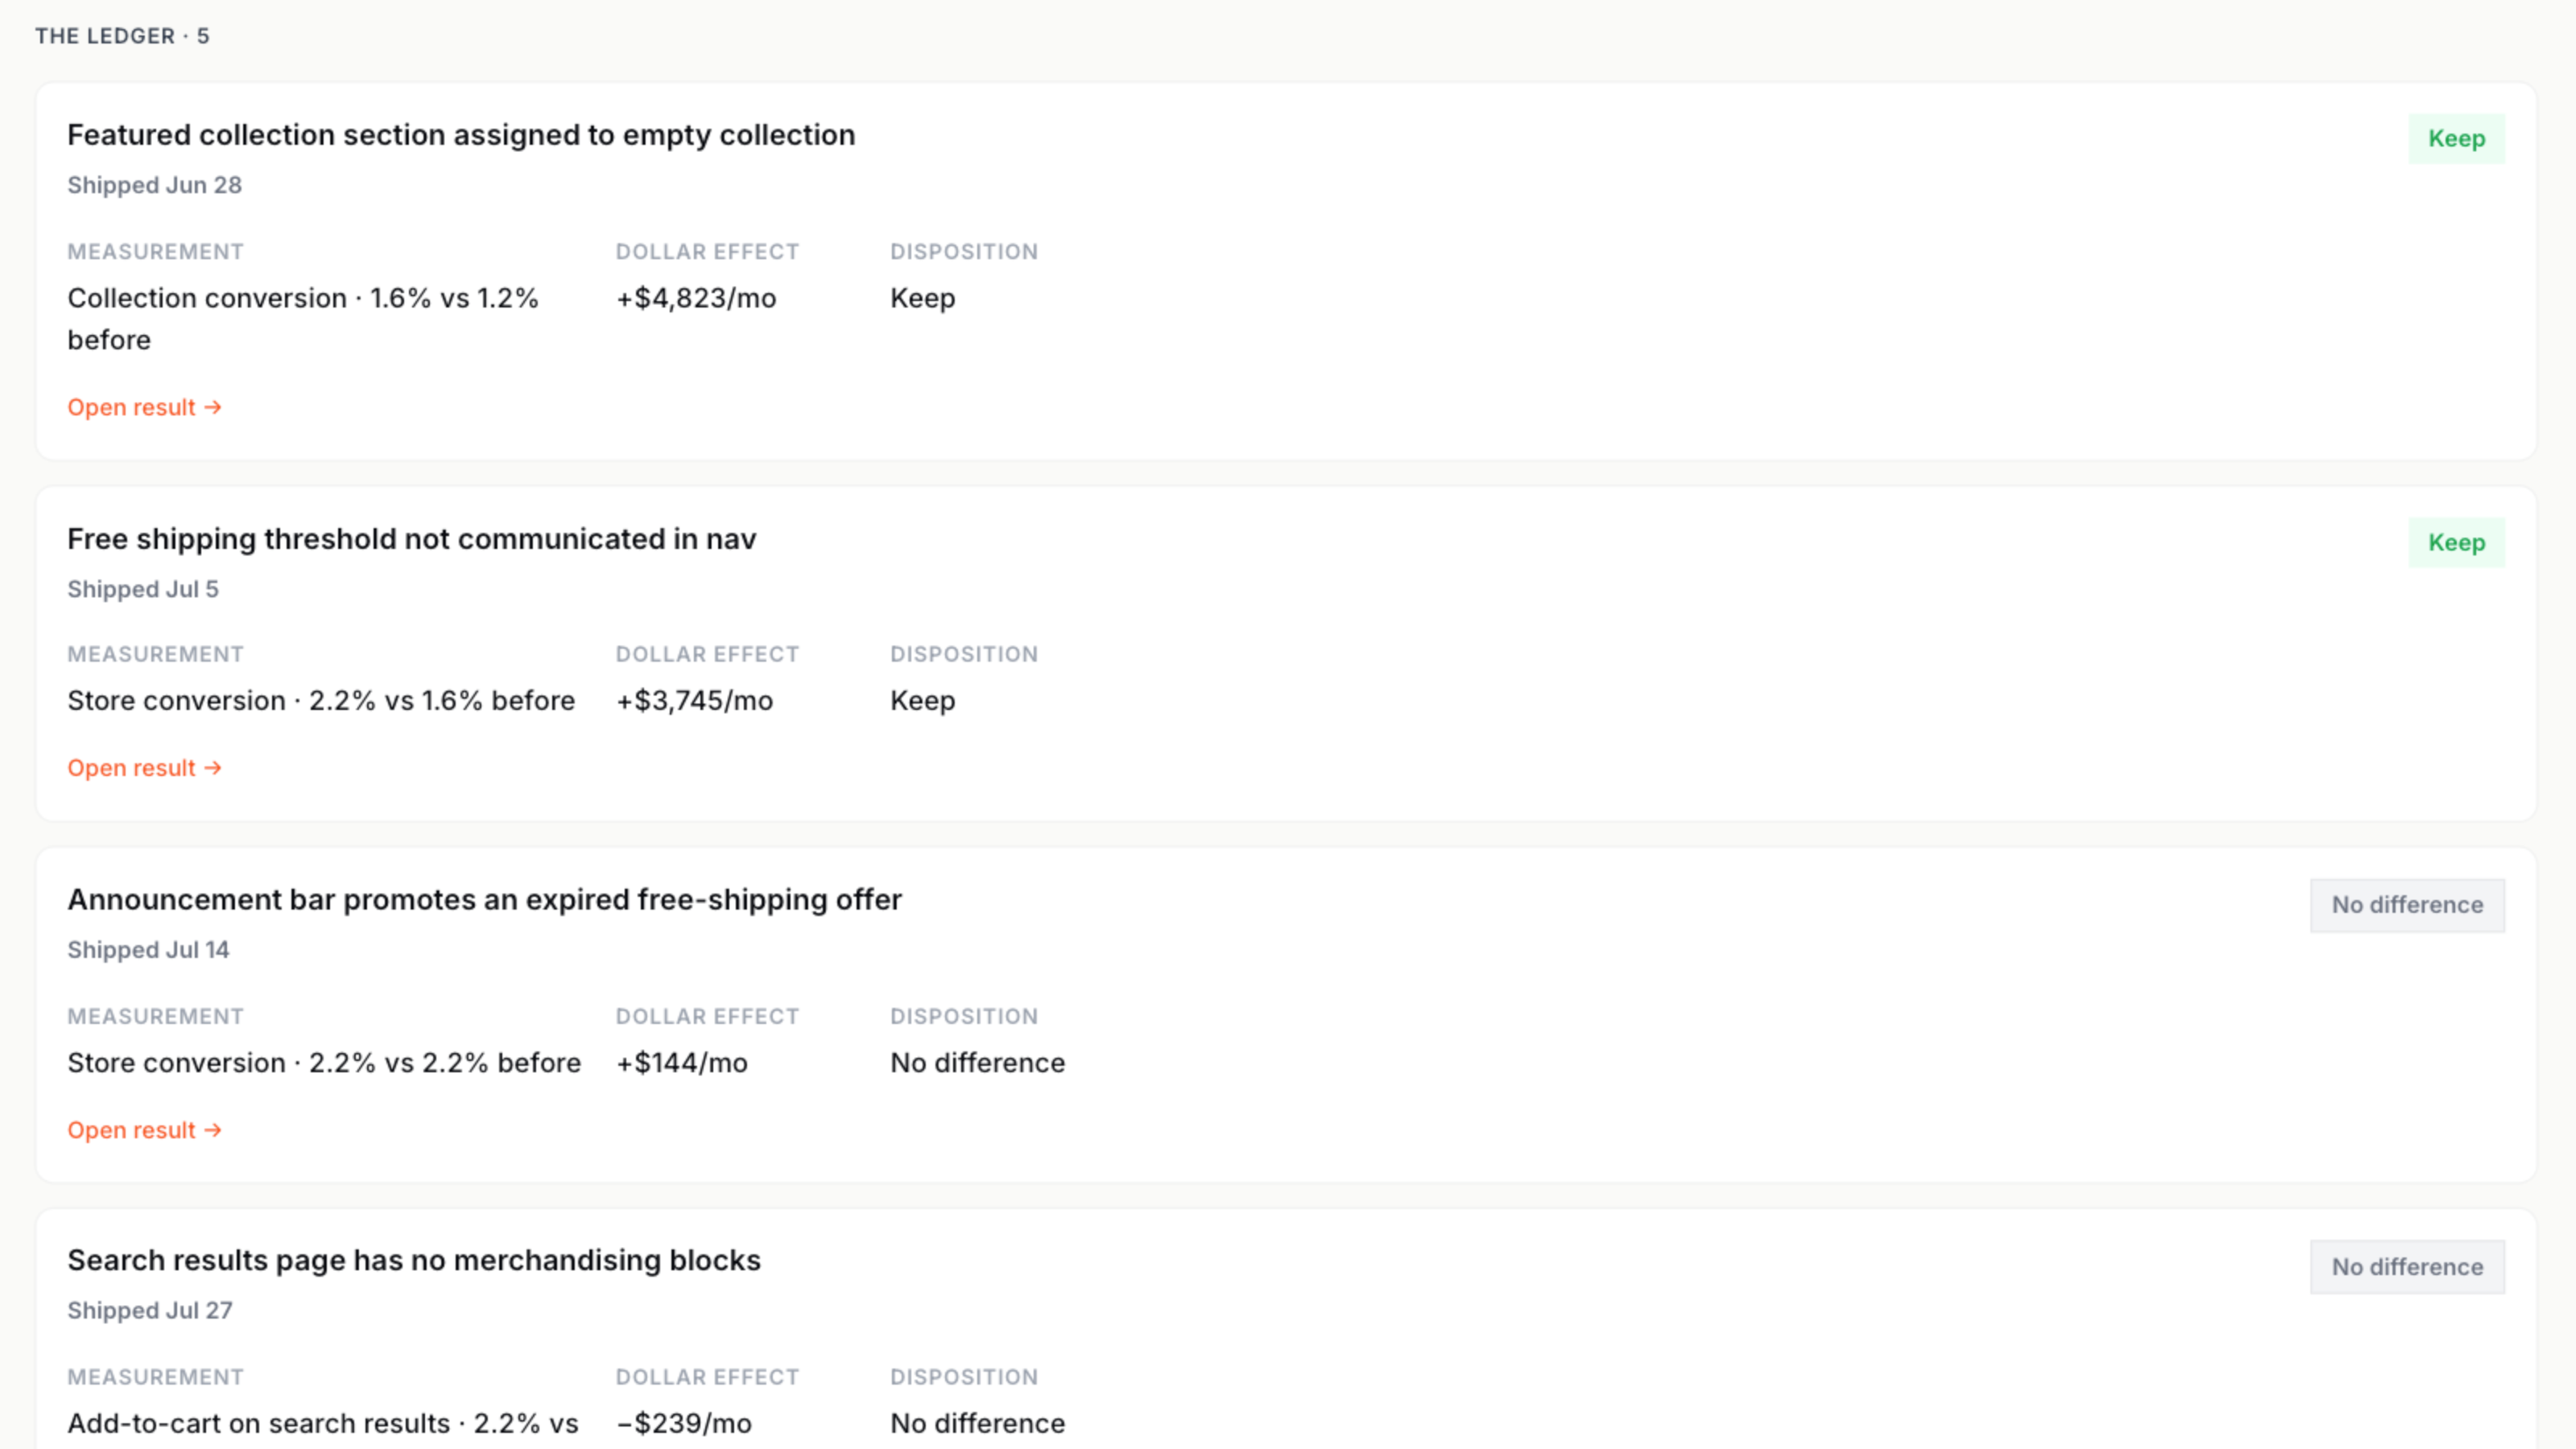Click DISPOSITION label in Announcement bar card

pyautogui.click(x=964, y=1016)
